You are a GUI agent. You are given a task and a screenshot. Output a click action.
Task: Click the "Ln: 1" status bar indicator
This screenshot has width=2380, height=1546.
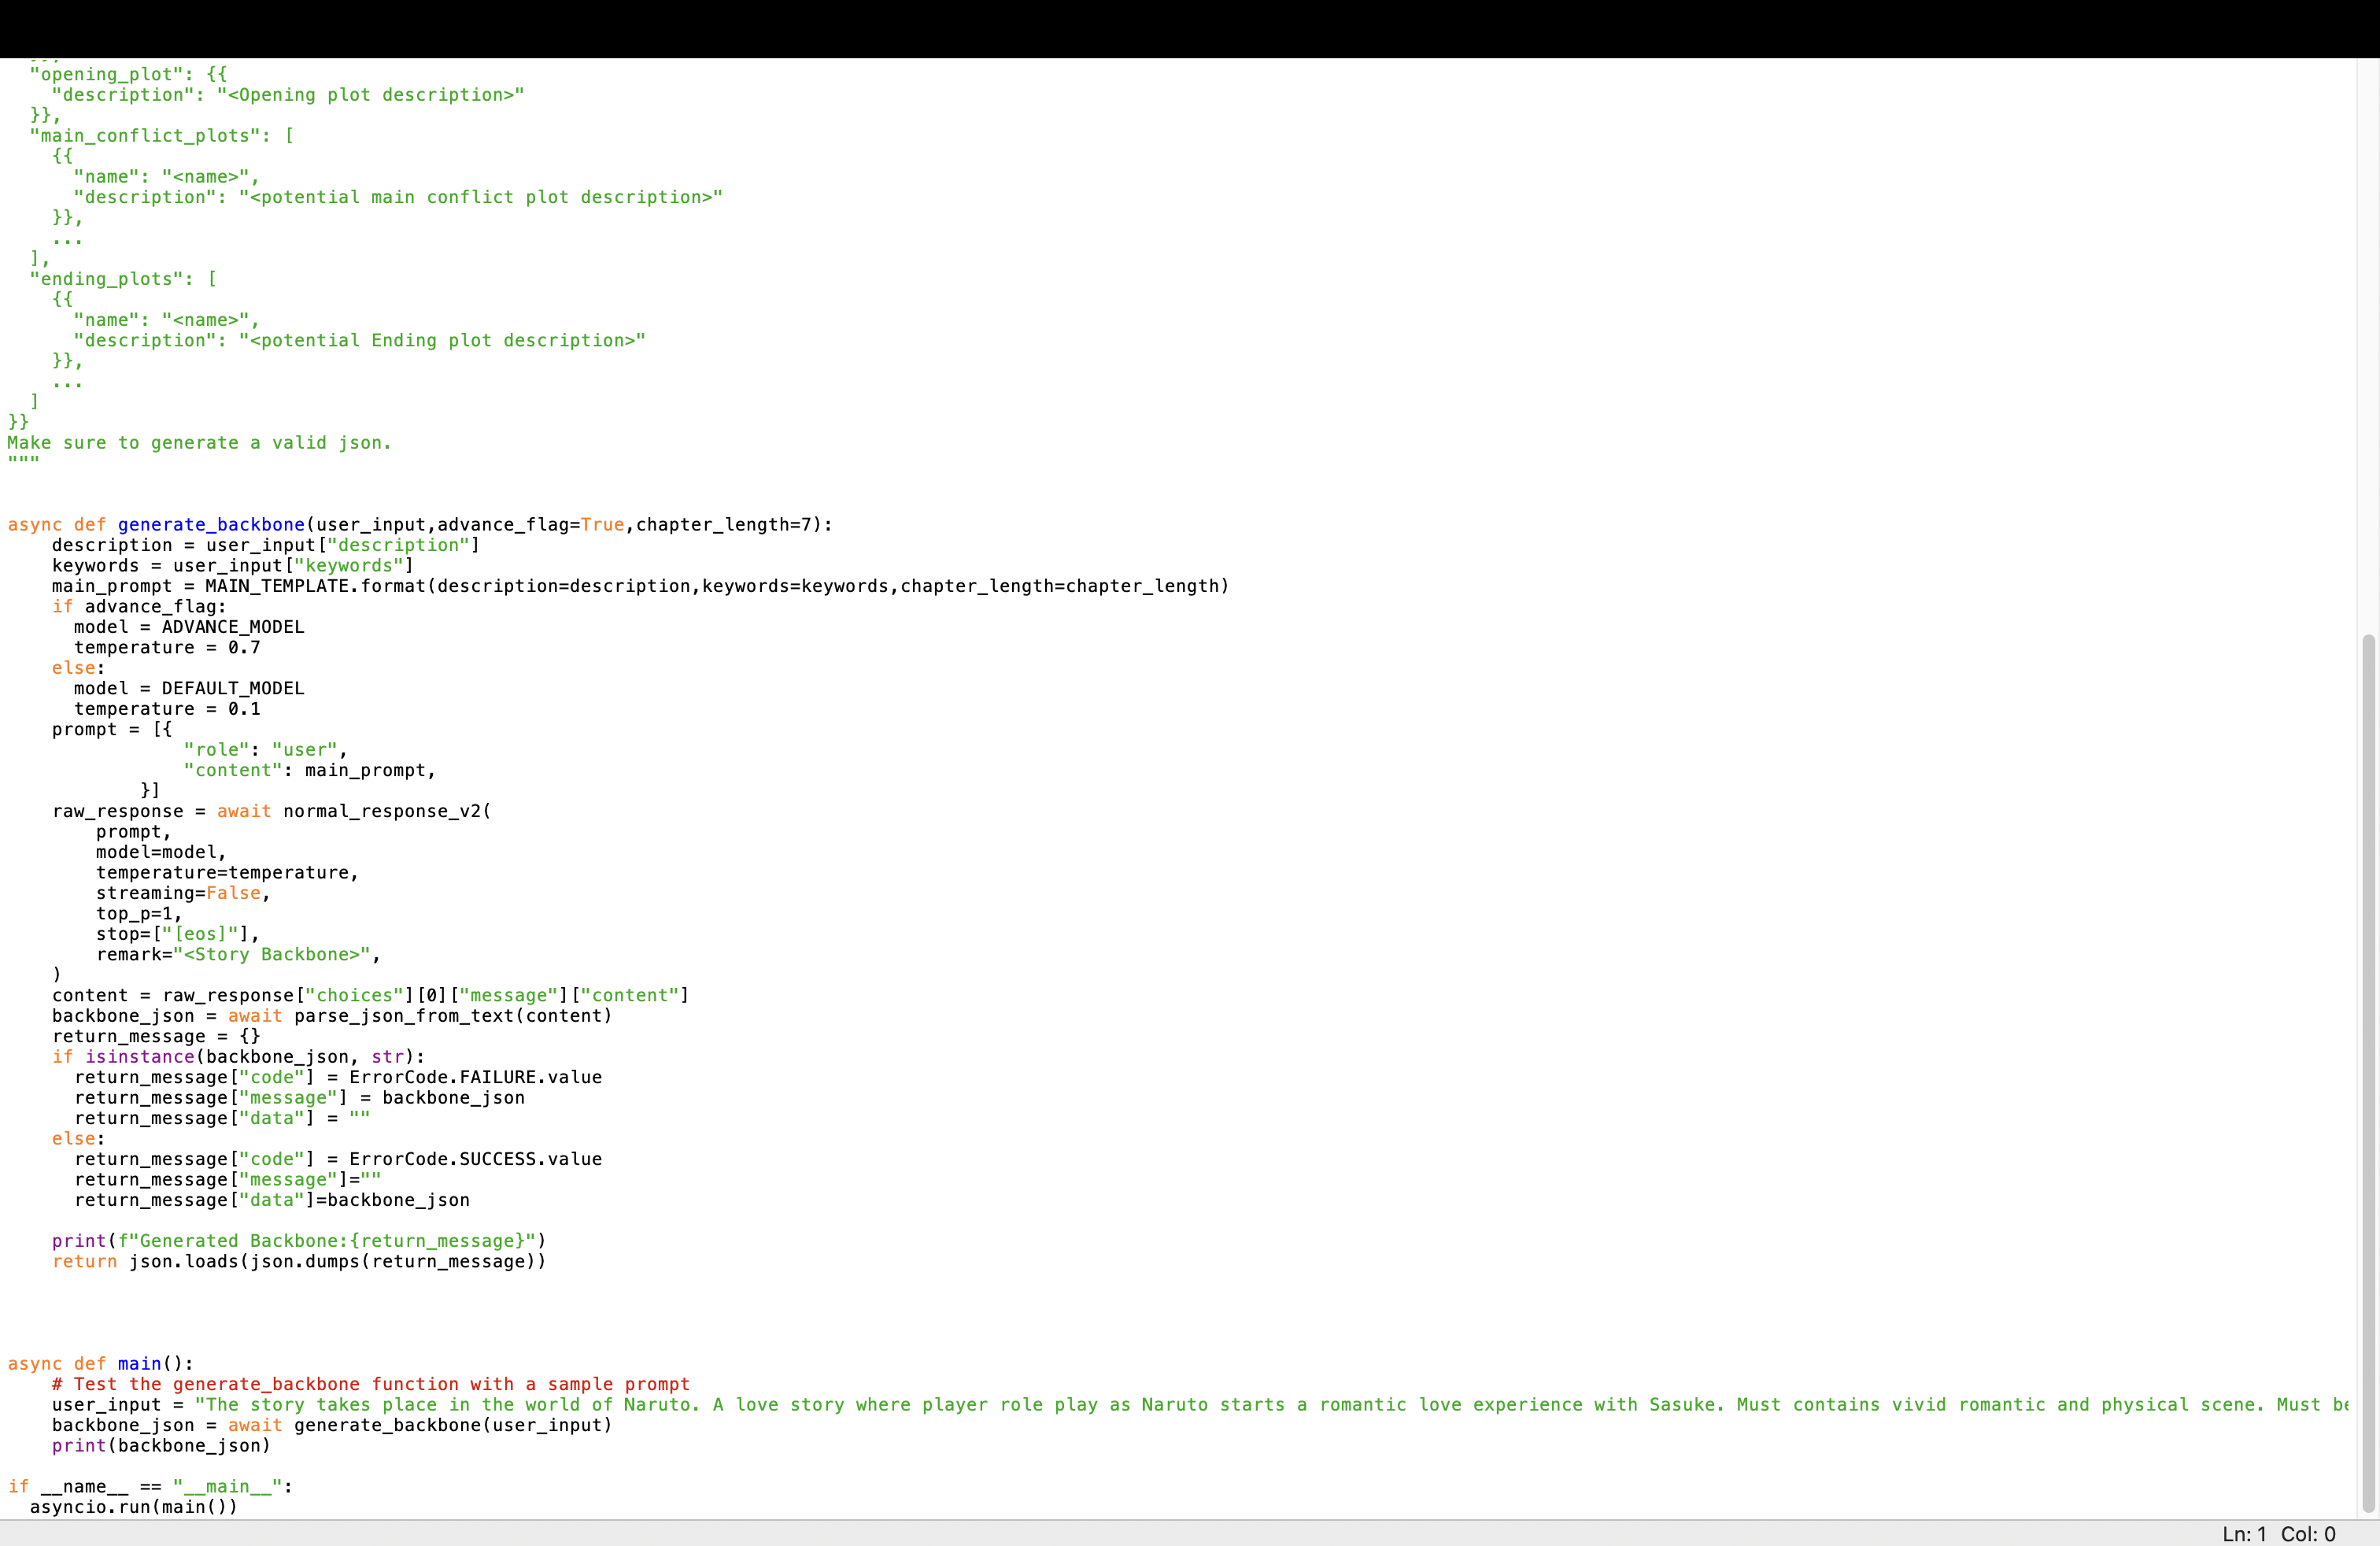point(2244,1534)
